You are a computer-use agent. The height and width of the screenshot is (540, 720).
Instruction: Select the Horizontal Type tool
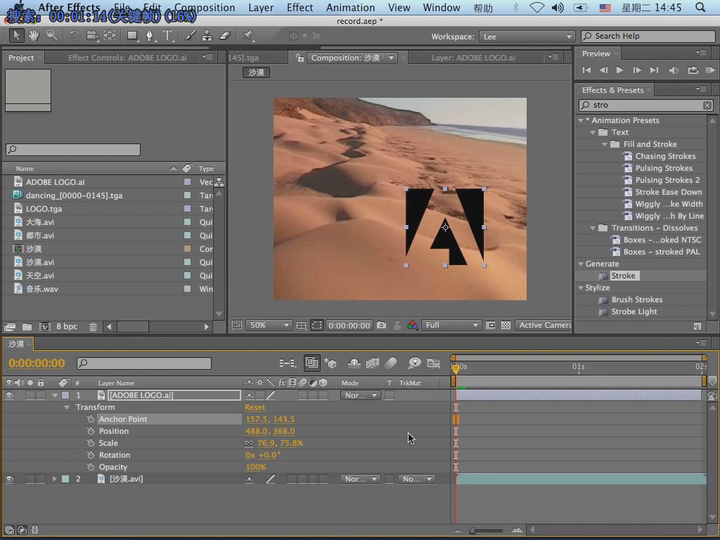tap(168, 36)
